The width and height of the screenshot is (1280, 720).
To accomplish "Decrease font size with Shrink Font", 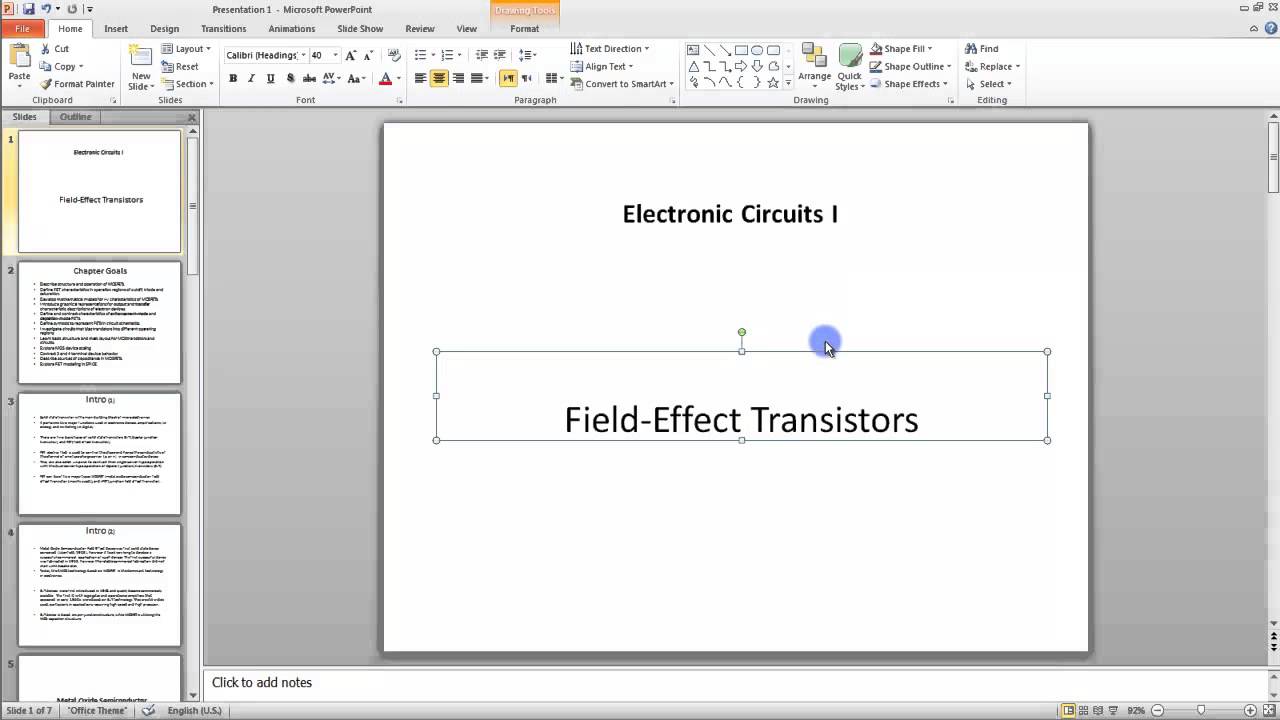I will [369, 55].
